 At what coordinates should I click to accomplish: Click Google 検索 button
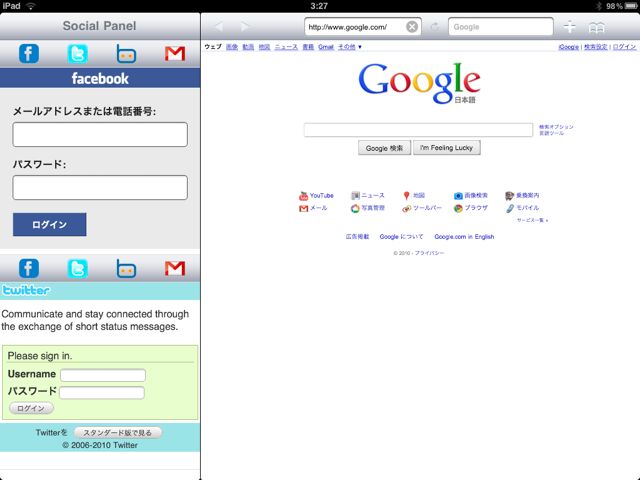click(x=384, y=148)
